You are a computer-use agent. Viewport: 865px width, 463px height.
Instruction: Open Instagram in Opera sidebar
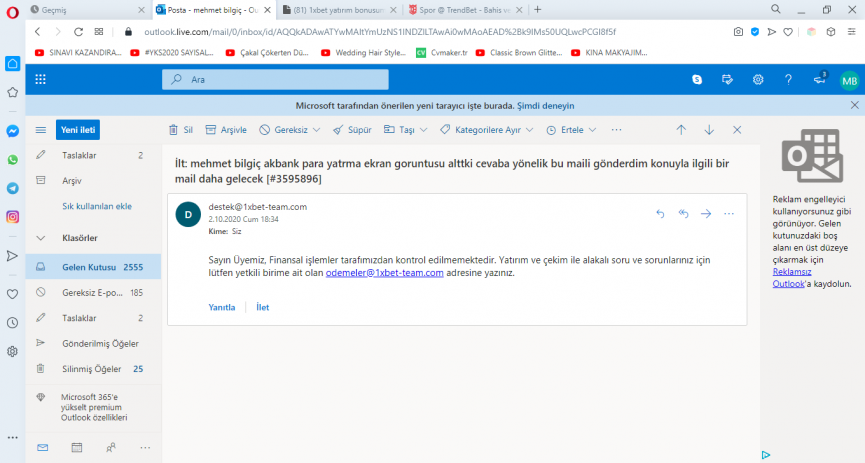coord(12,217)
